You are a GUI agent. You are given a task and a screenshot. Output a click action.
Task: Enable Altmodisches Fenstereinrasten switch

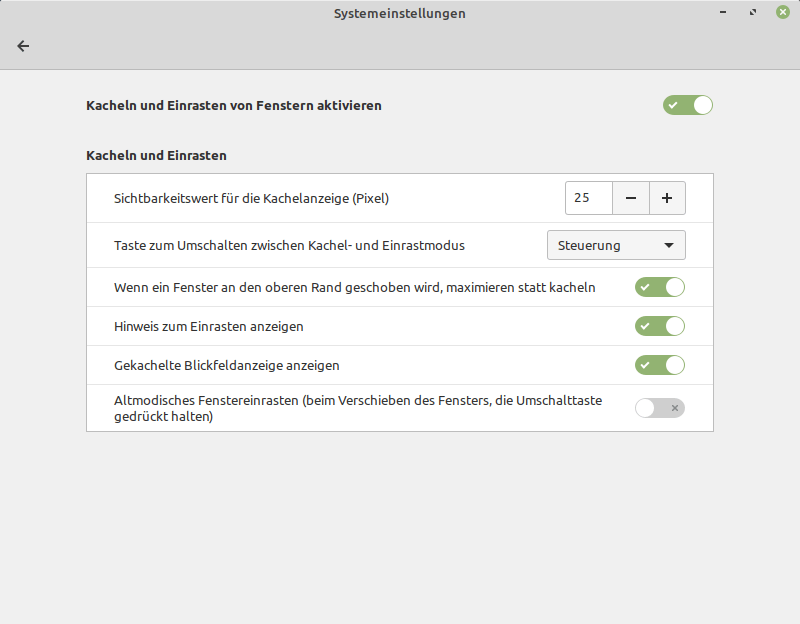click(x=659, y=408)
